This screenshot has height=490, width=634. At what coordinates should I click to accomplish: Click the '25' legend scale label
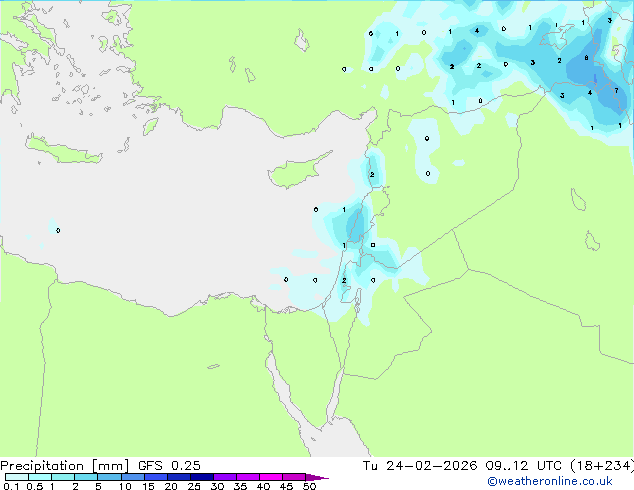pyautogui.click(x=194, y=486)
